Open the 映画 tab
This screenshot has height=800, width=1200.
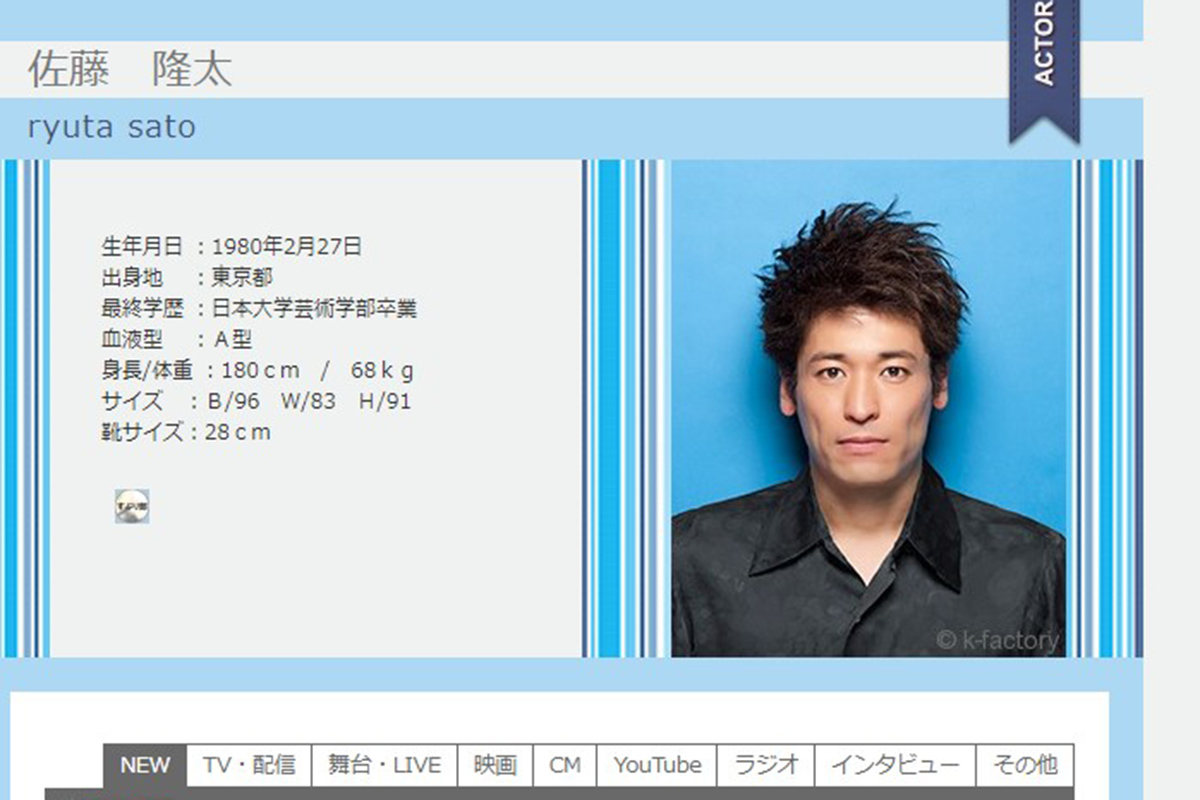(495, 766)
